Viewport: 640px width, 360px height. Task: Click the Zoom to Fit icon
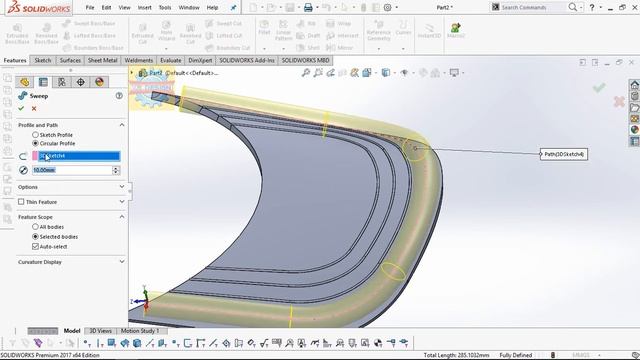coord(305,73)
